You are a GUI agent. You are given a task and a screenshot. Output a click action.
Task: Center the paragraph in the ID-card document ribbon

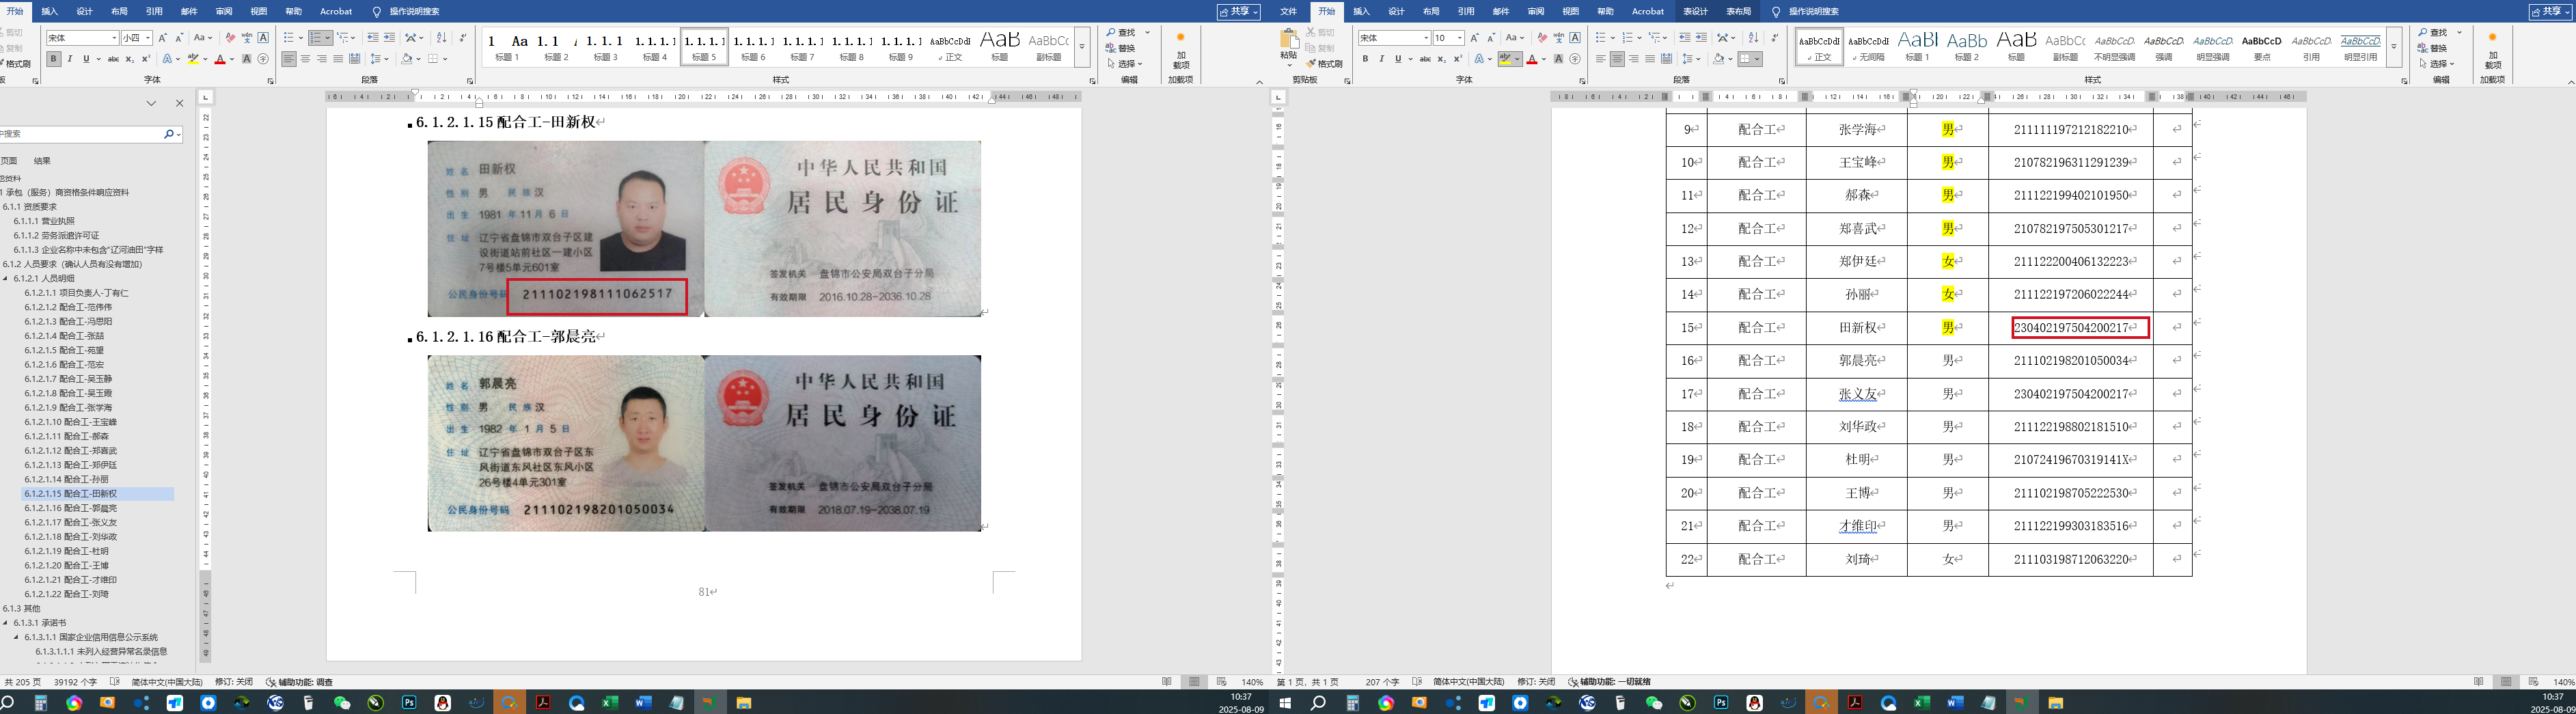click(305, 59)
